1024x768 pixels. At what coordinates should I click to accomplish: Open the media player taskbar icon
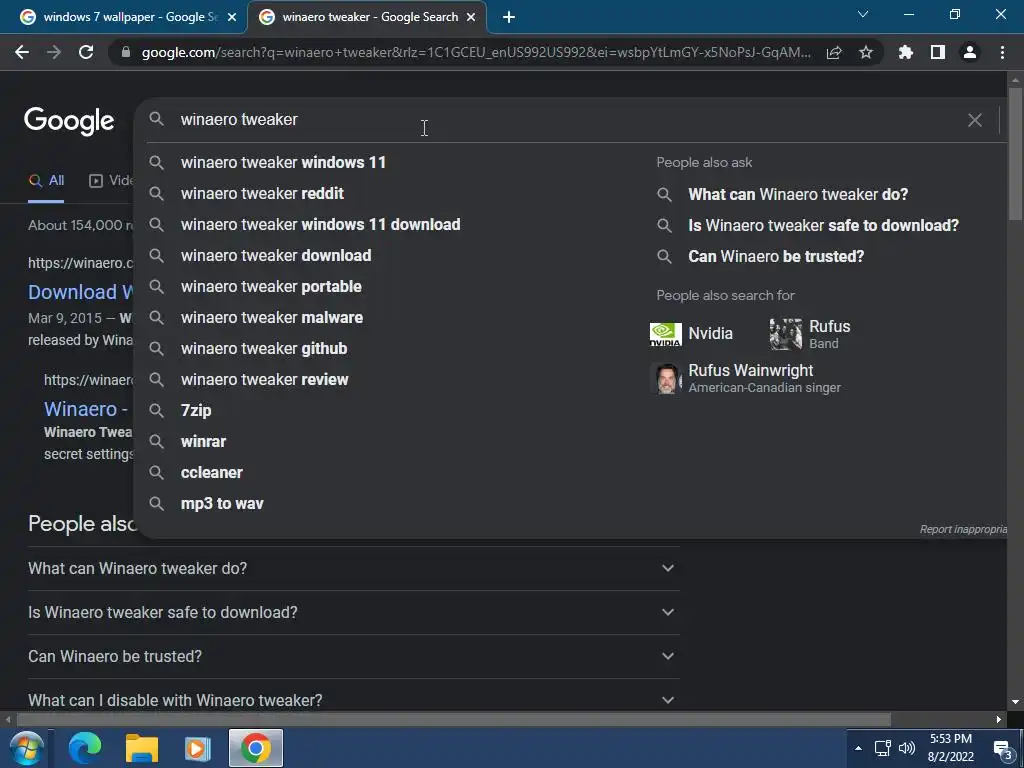(197, 748)
